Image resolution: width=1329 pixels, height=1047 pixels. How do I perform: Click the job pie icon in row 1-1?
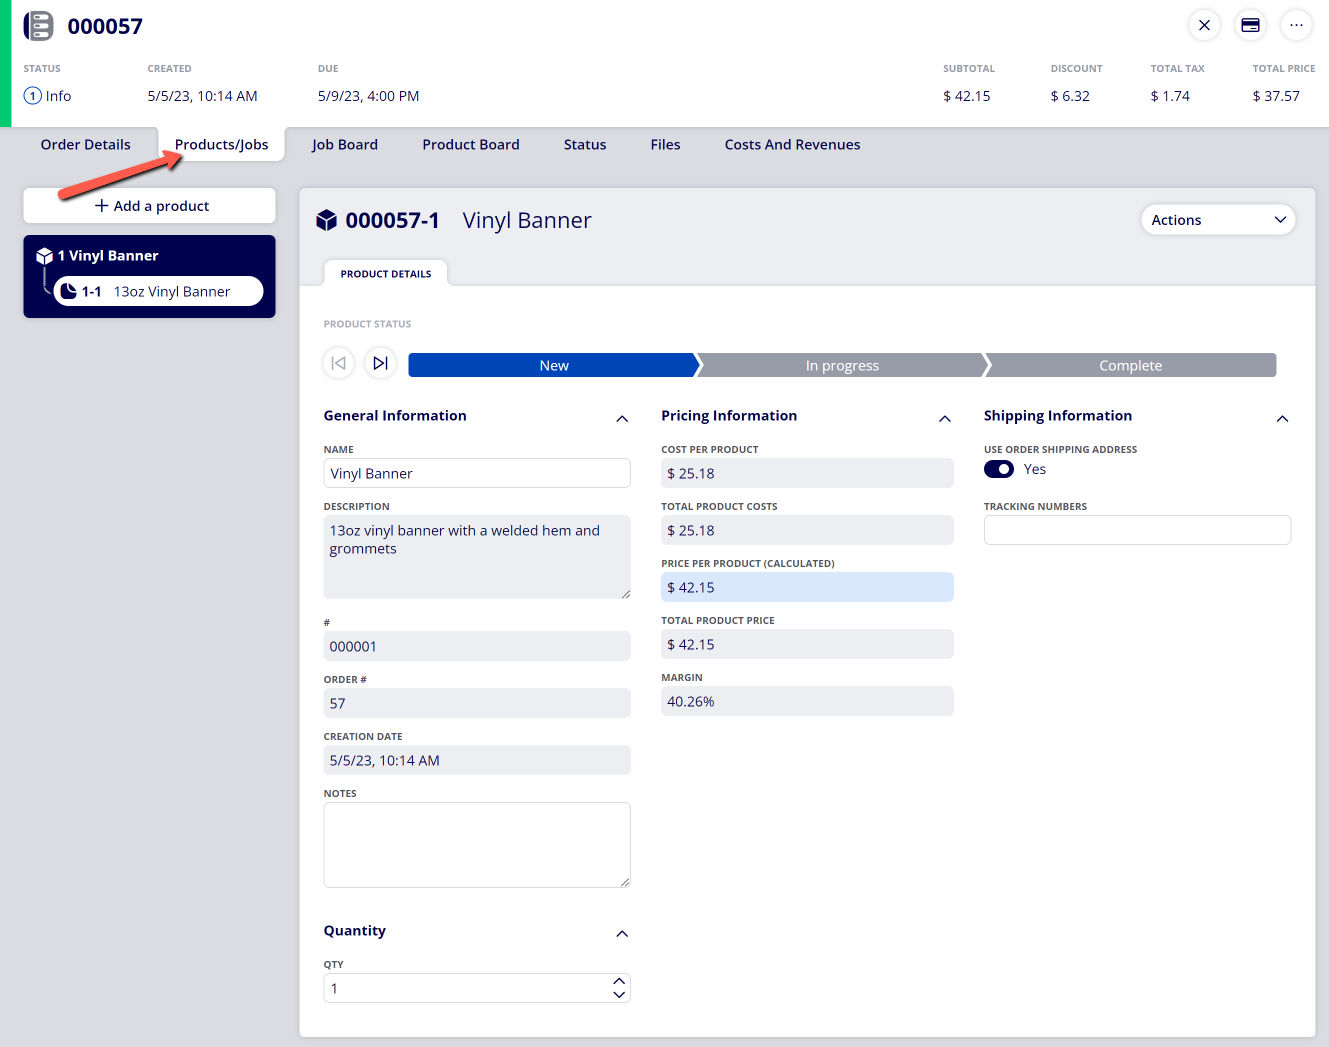(x=68, y=291)
